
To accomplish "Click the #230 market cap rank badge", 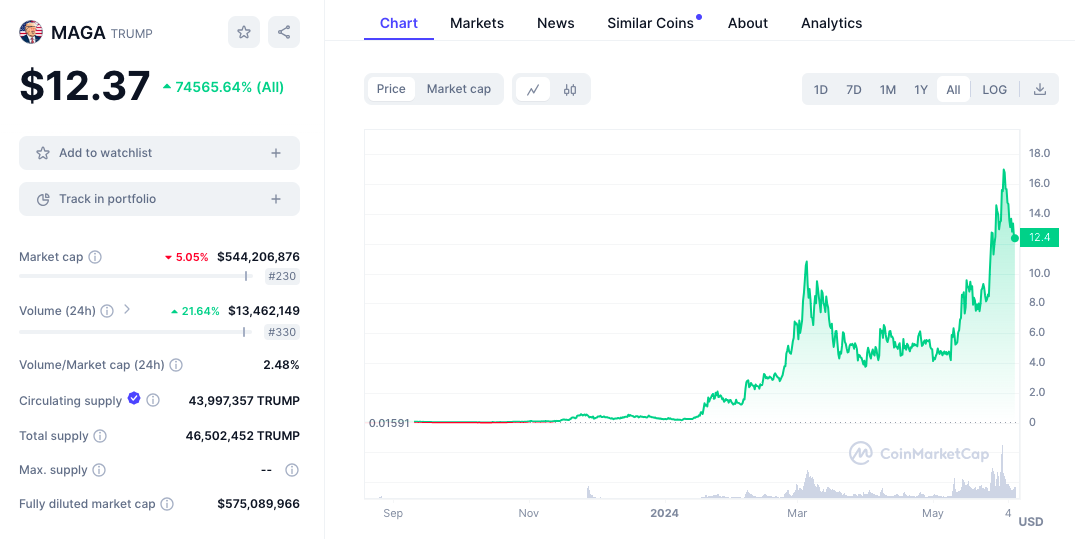I will (x=282, y=277).
